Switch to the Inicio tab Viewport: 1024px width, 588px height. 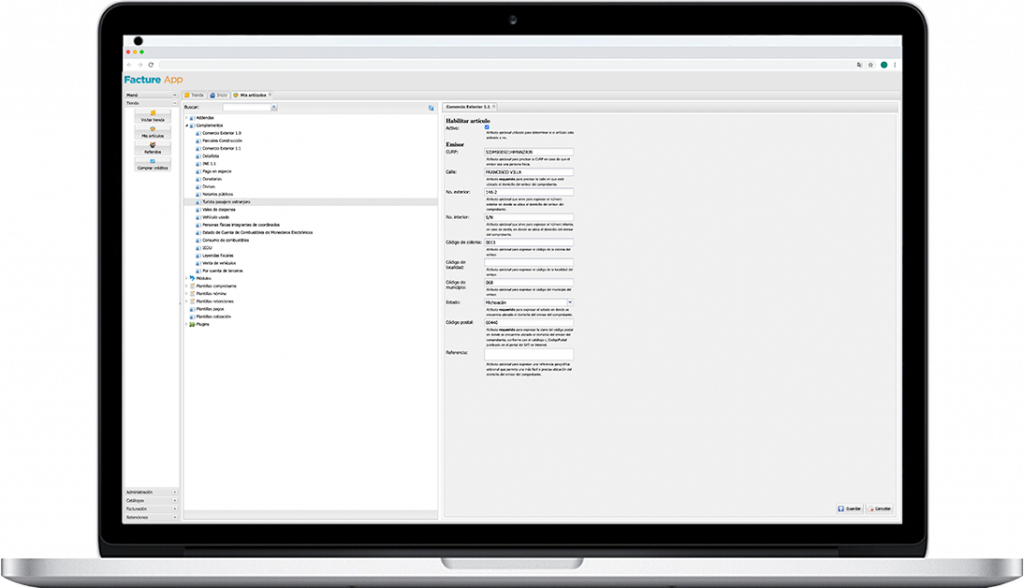[x=219, y=93]
